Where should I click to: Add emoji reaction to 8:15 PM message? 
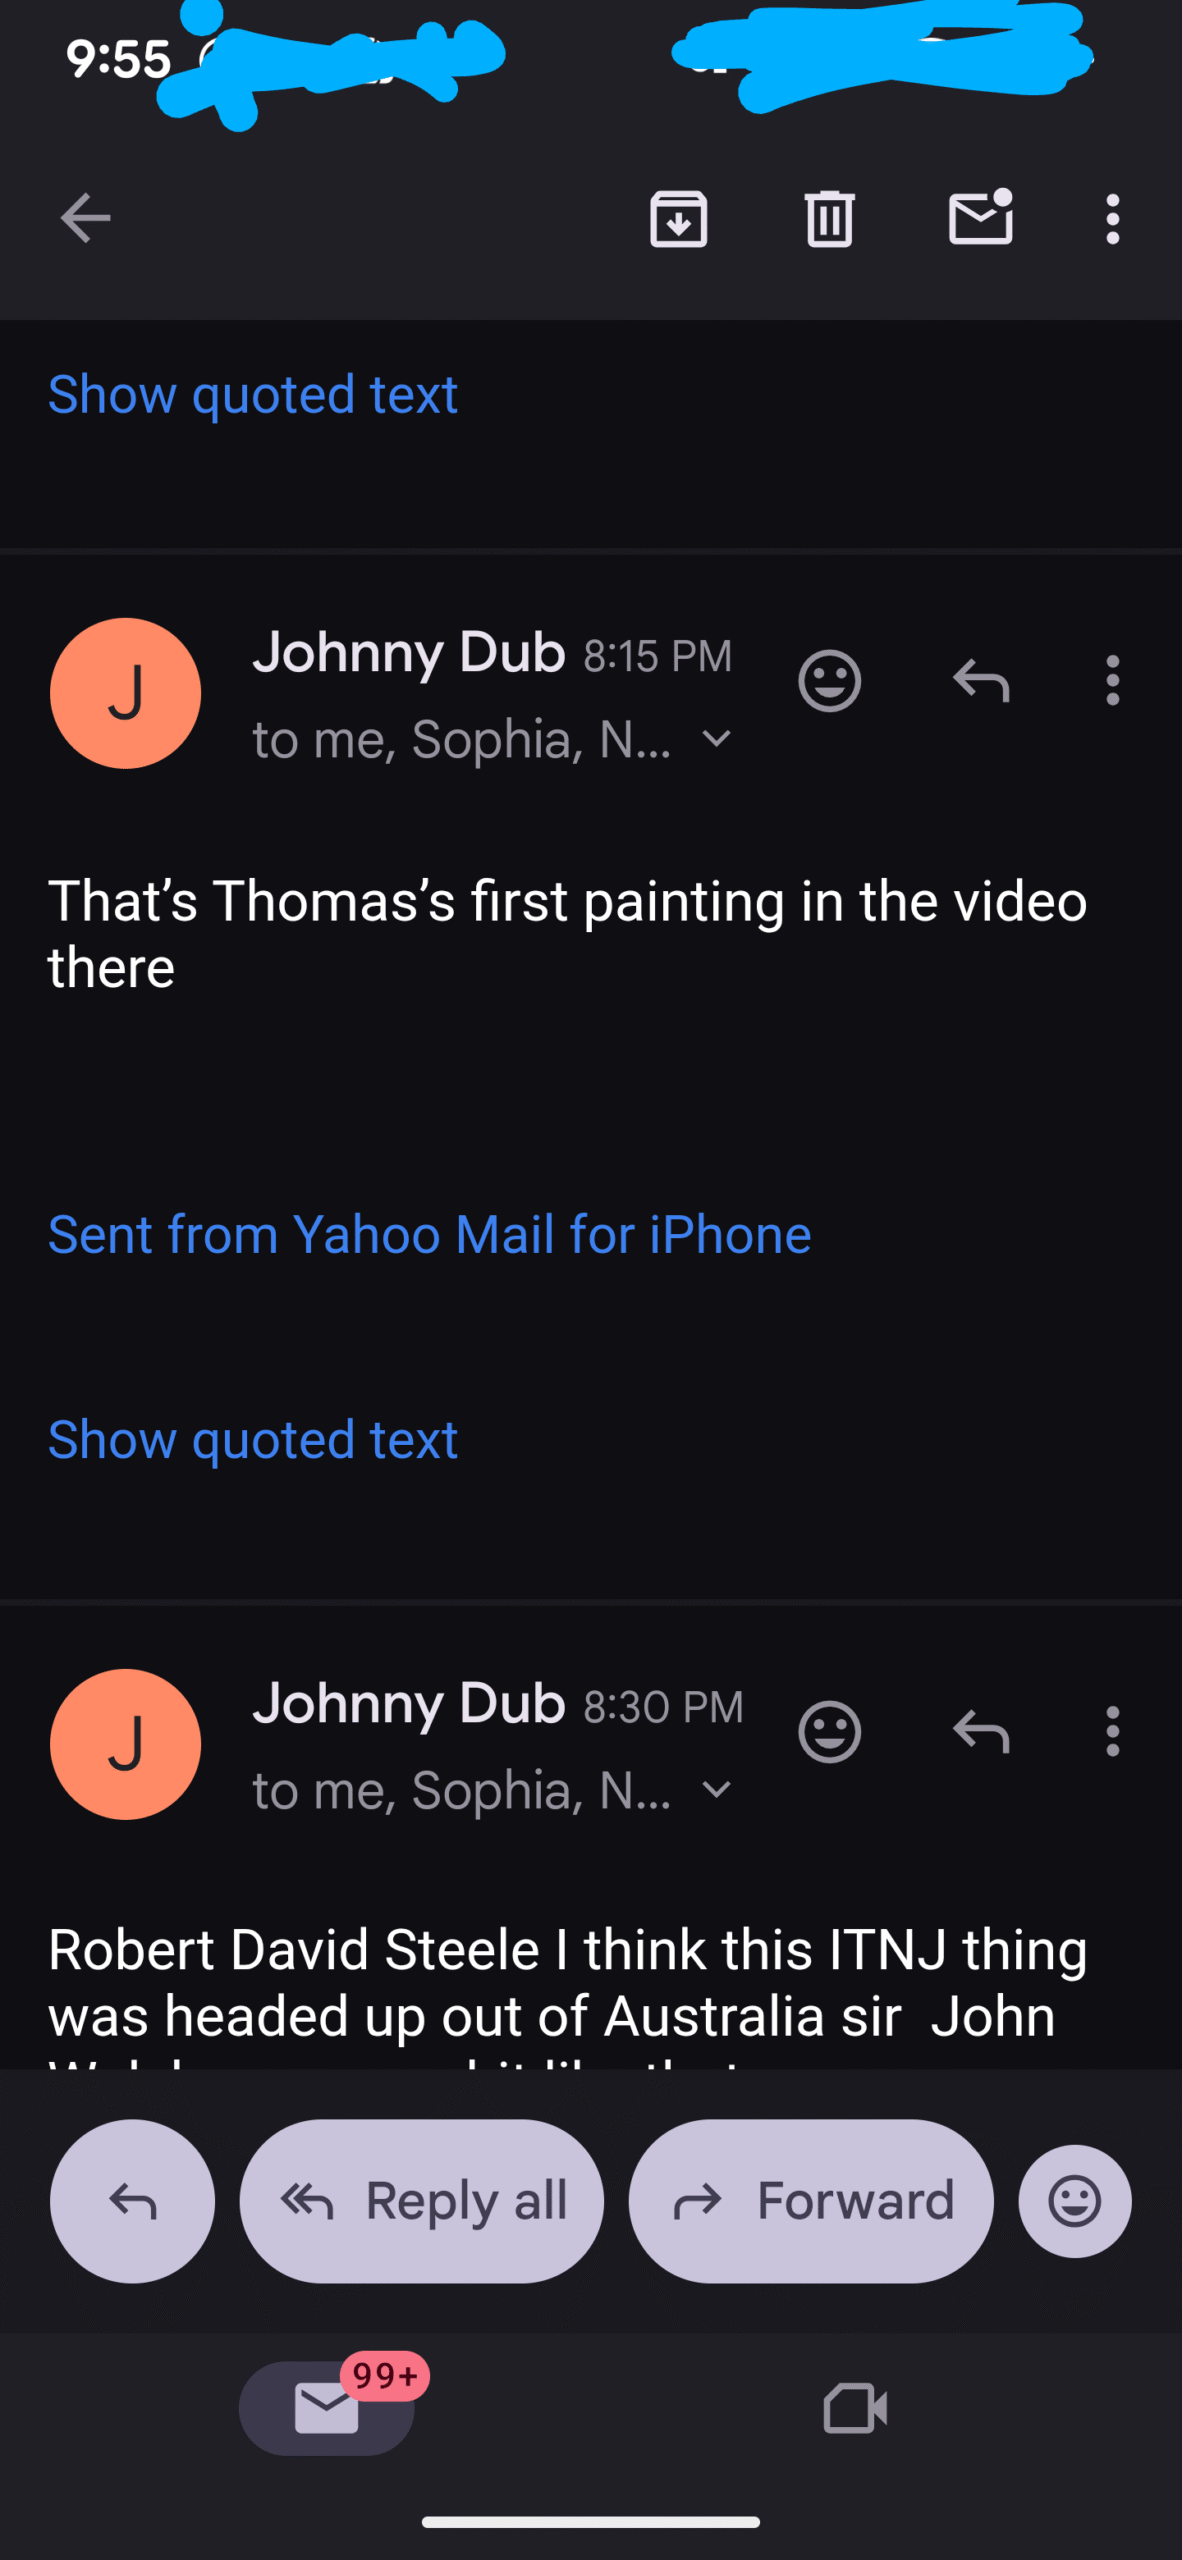(x=829, y=682)
